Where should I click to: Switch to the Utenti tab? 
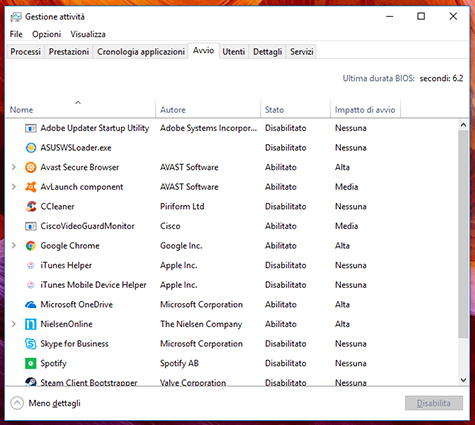[x=233, y=52]
